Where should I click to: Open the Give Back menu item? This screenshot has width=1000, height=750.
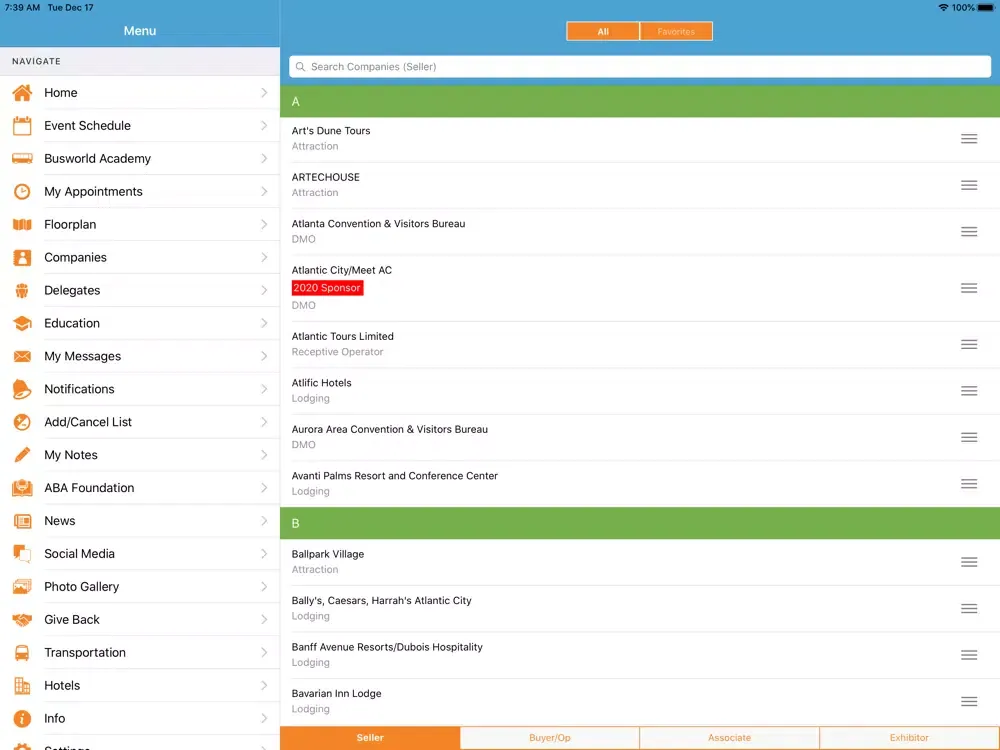click(140, 620)
